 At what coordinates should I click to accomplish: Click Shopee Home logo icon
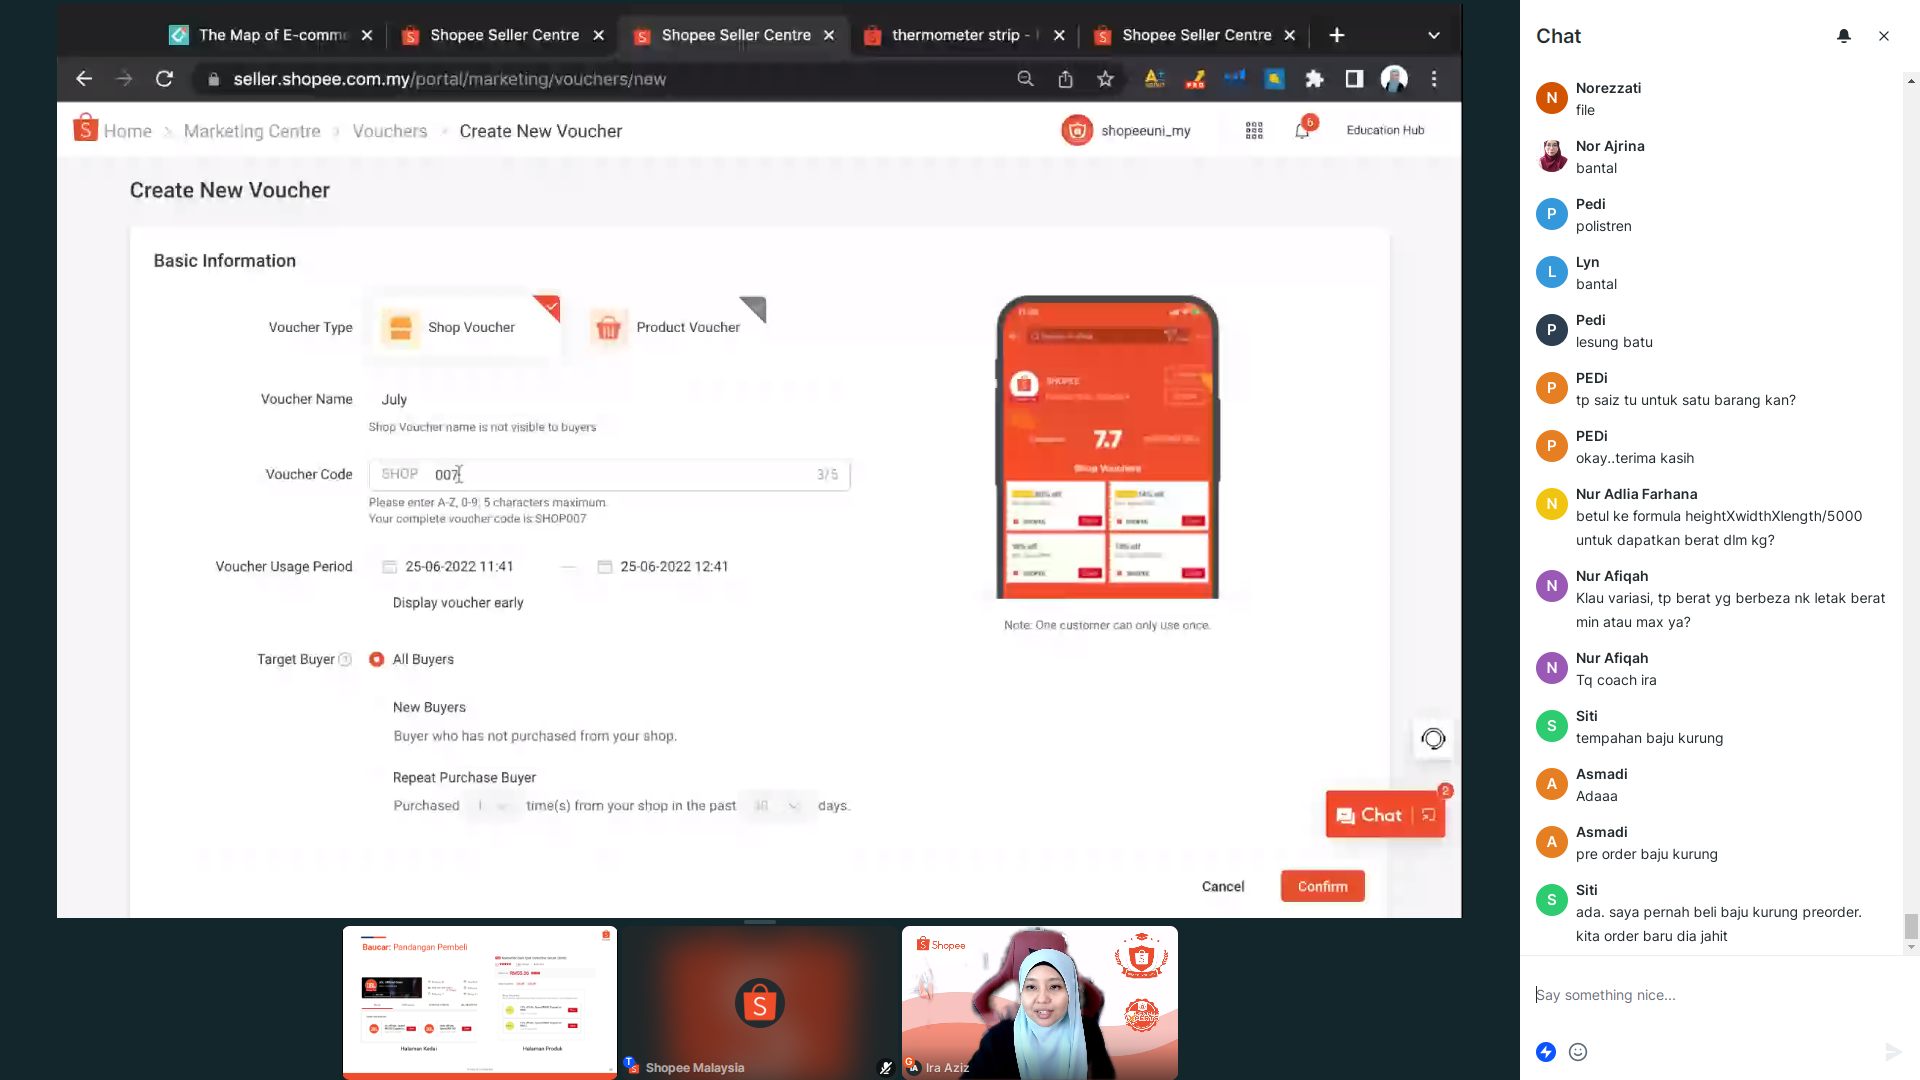[85, 129]
